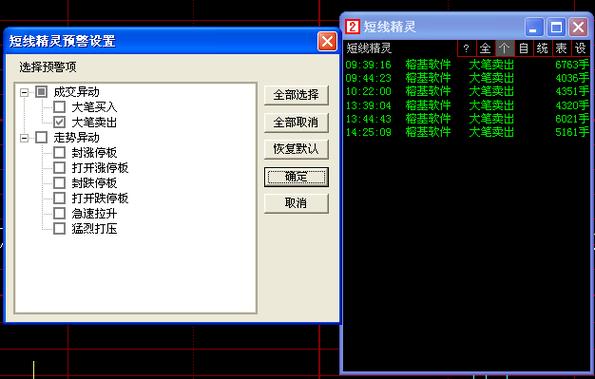595x379 pixels.
Task: Uncheck the 大笔卖出 checkbox
Action: pyautogui.click(x=59, y=122)
